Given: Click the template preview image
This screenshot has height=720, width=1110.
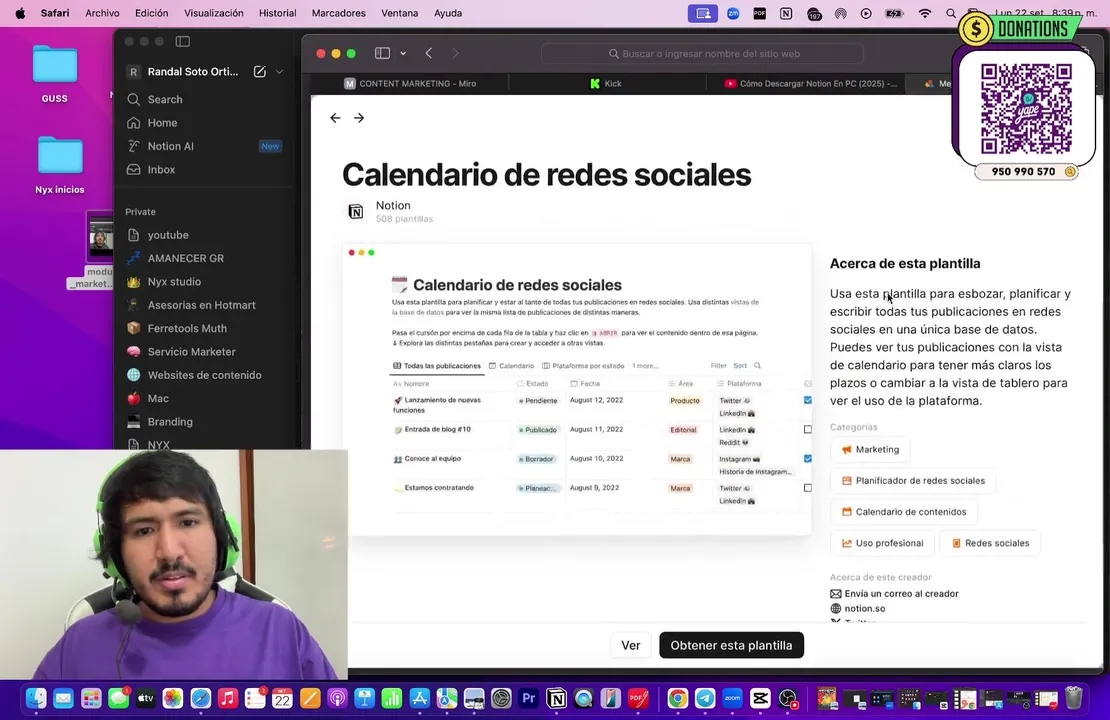Looking at the screenshot, I should click(579, 389).
